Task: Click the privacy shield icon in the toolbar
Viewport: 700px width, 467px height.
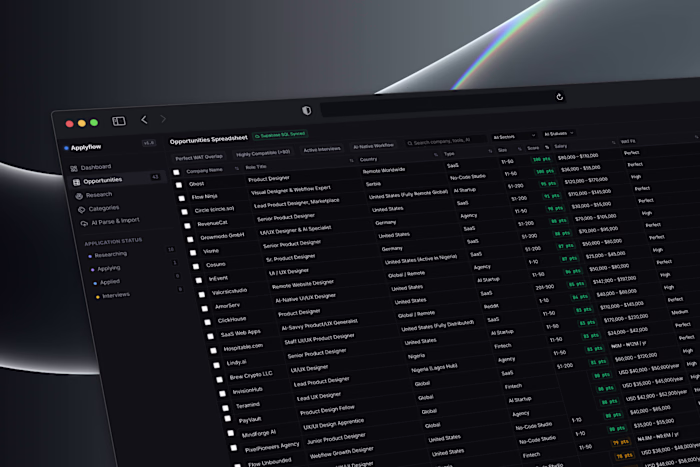Action: [x=307, y=110]
